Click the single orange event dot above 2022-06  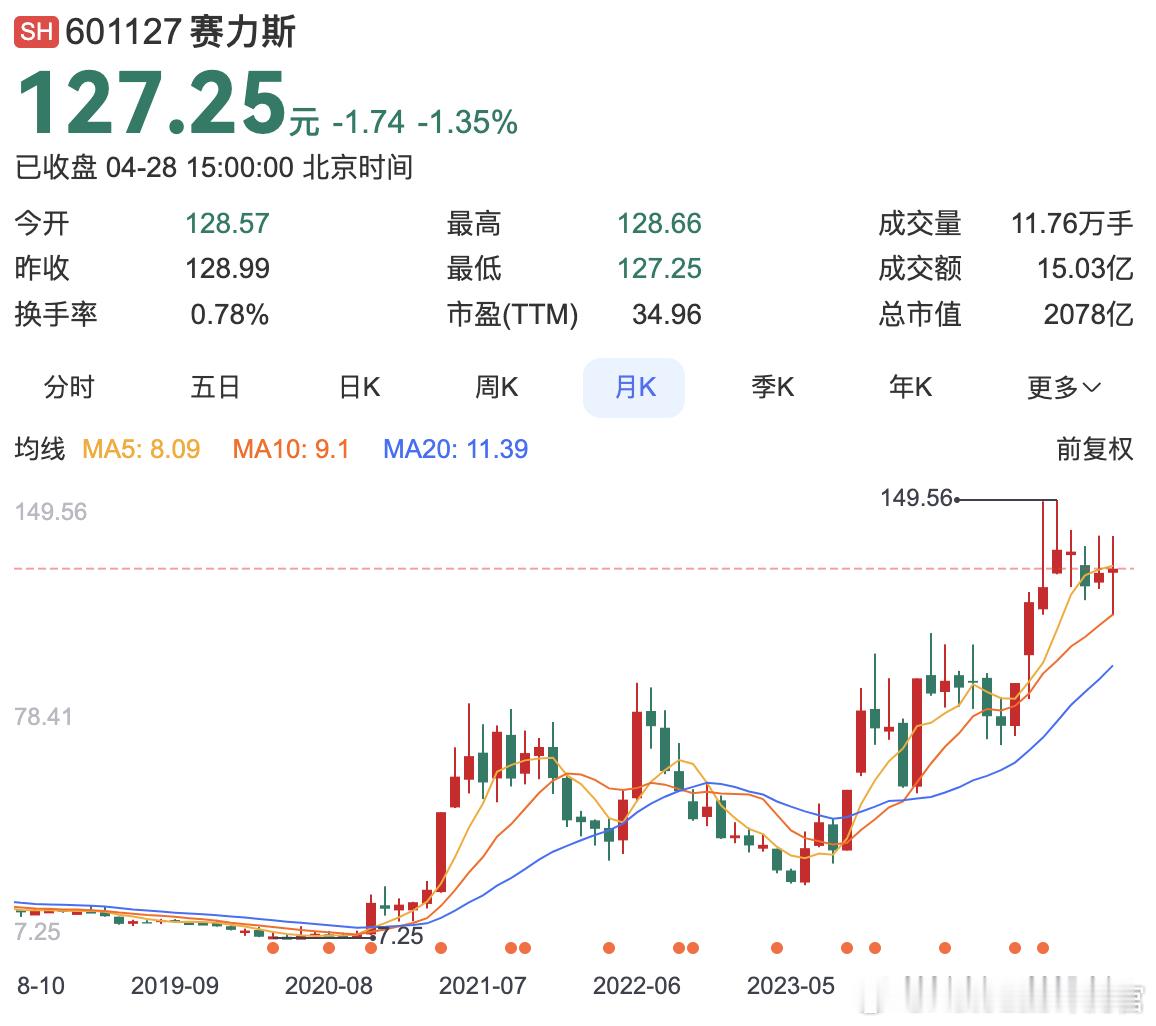pyautogui.click(x=609, y=948)
